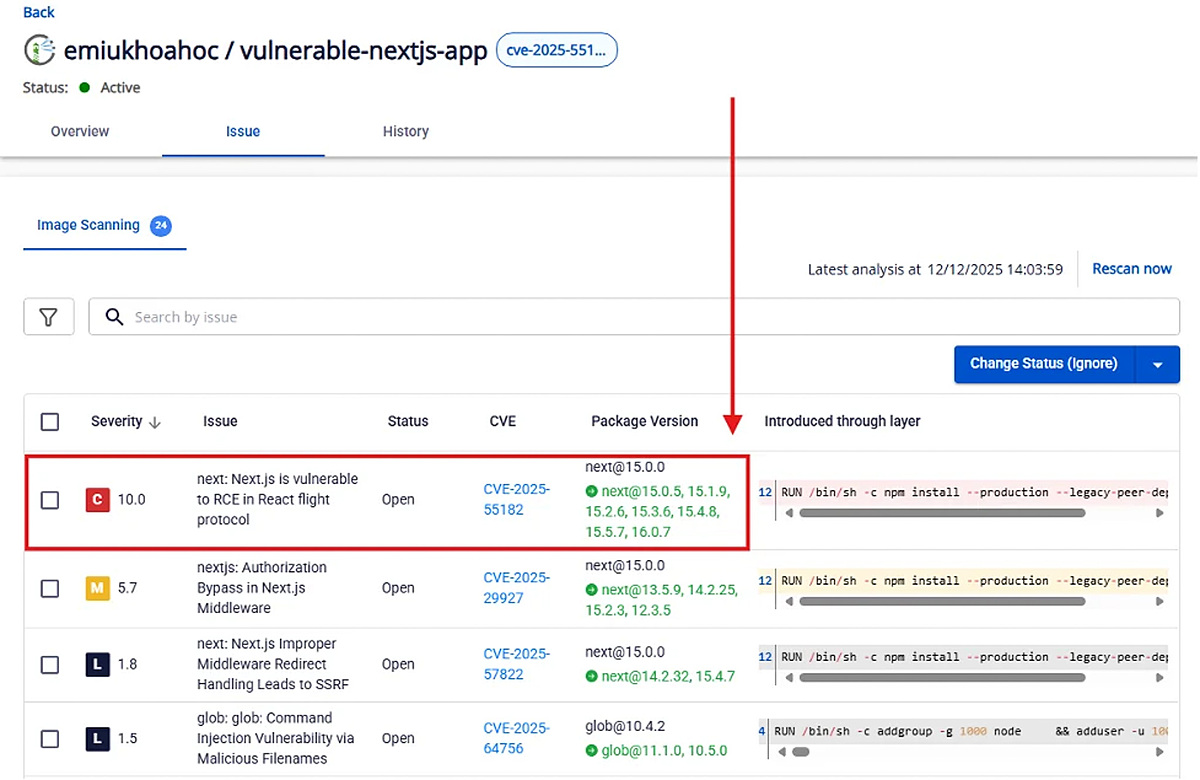Click the Rescan now link

tap(1131, 269)
